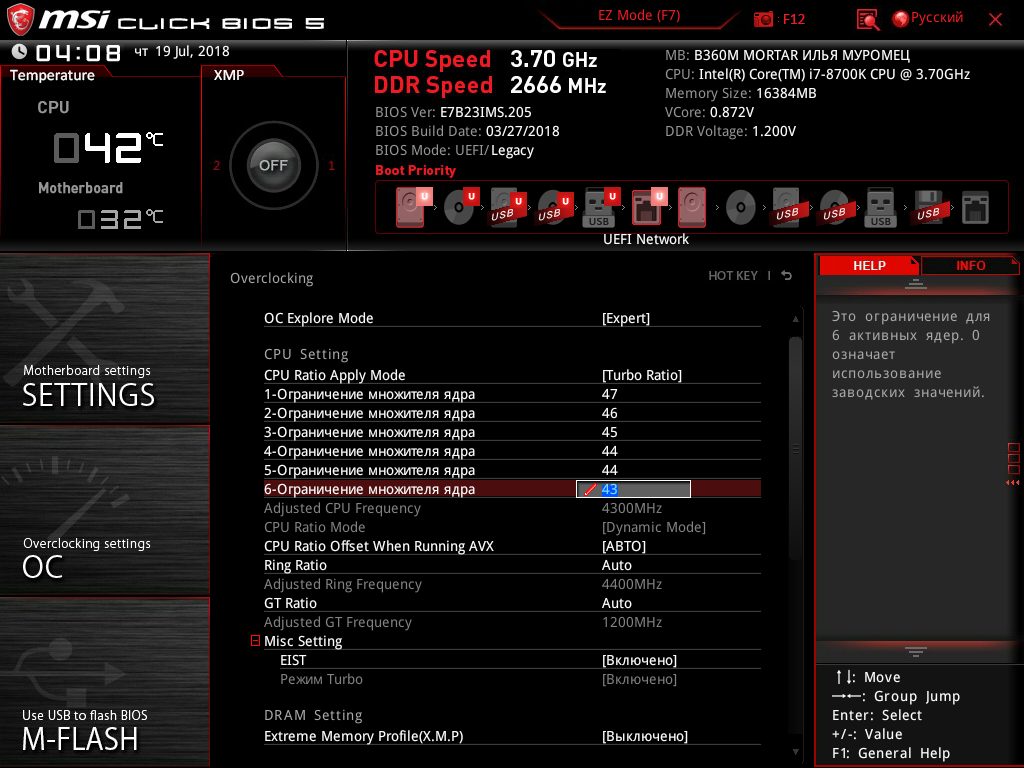Click the date чт 19 Jul, 2018

(x=182, y=51)
